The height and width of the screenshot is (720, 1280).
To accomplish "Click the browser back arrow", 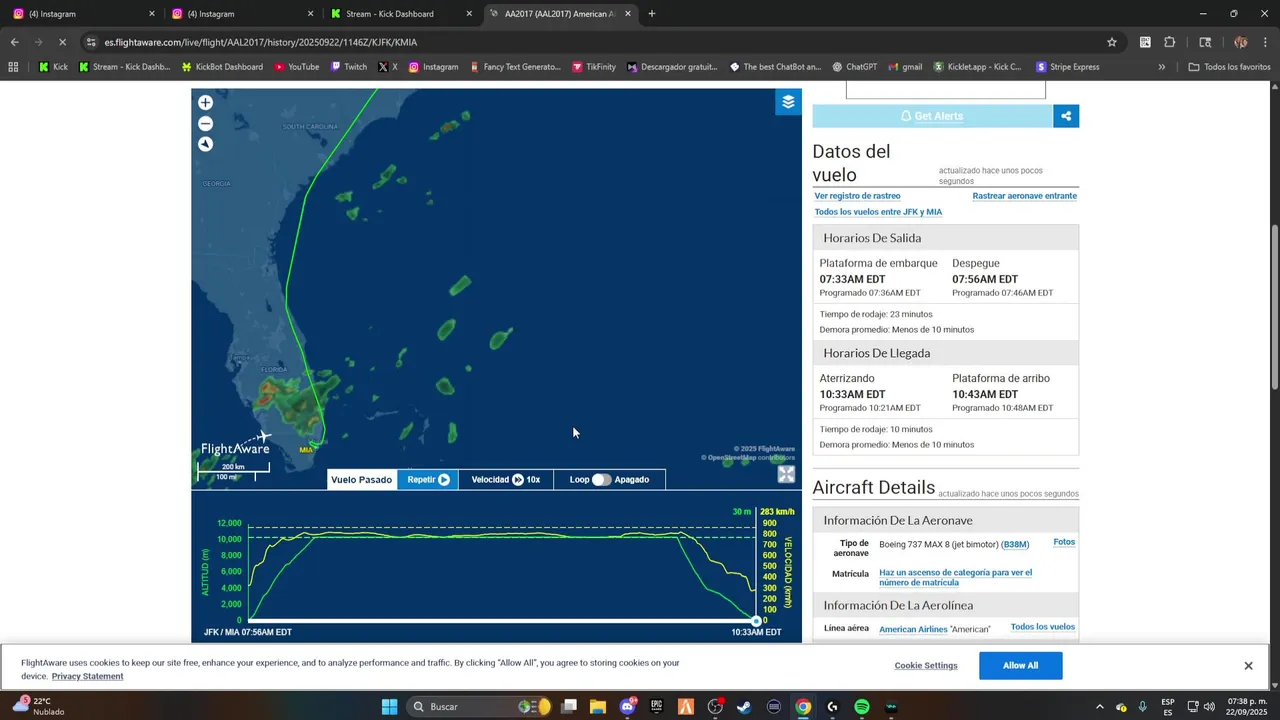I will click(14, 42).
